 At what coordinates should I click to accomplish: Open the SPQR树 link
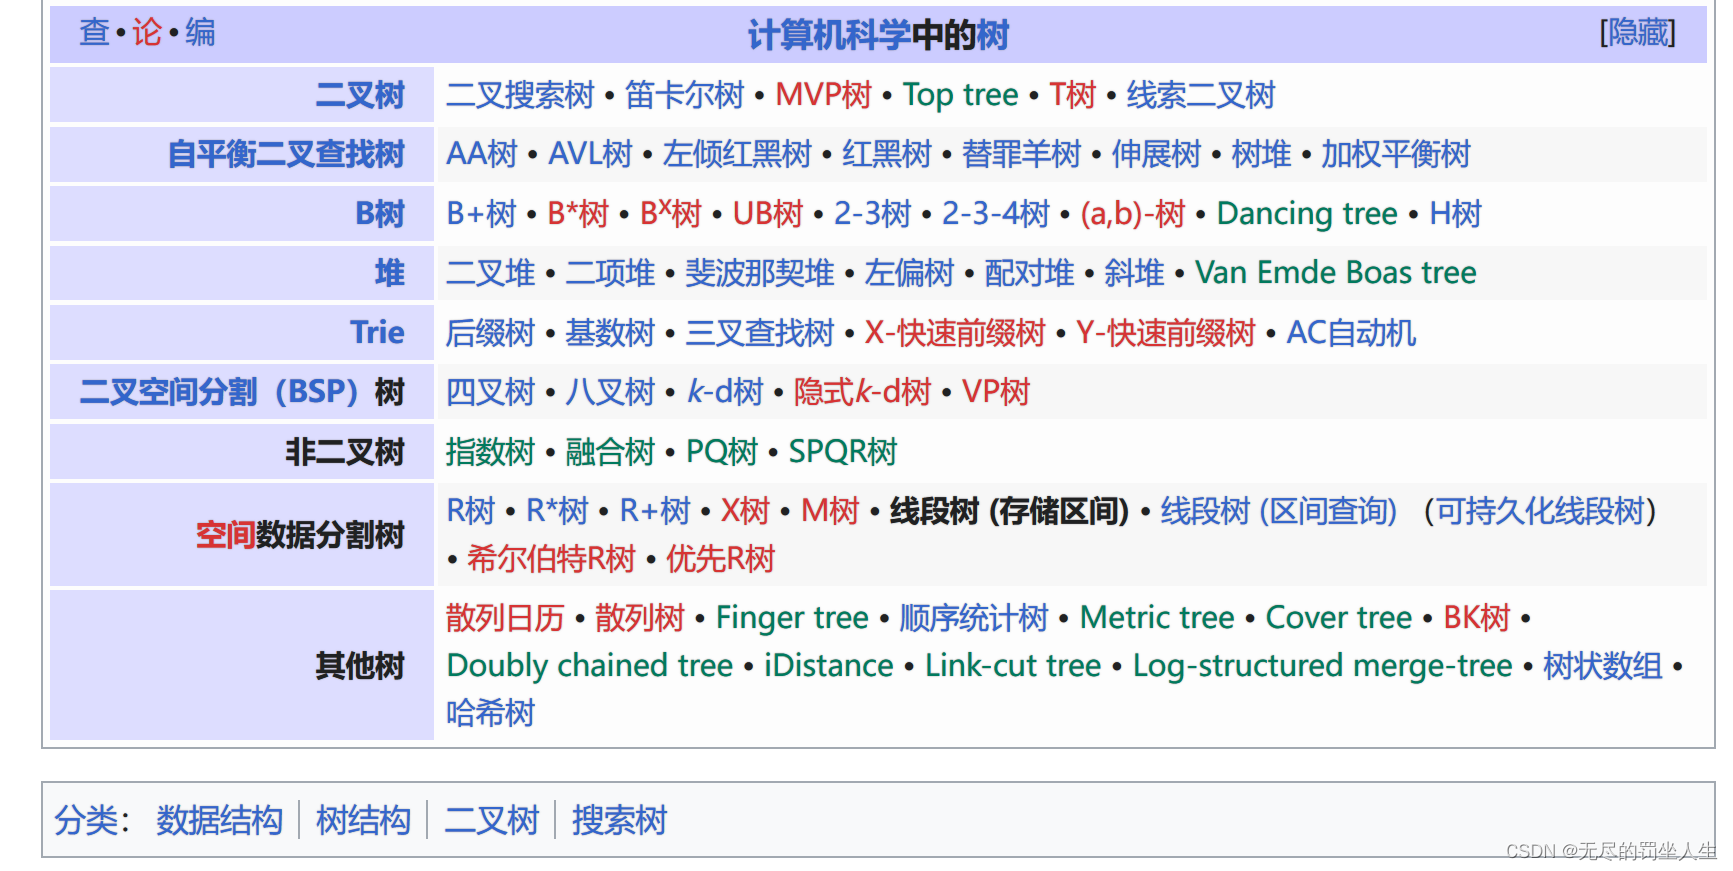tap(843, 451)
